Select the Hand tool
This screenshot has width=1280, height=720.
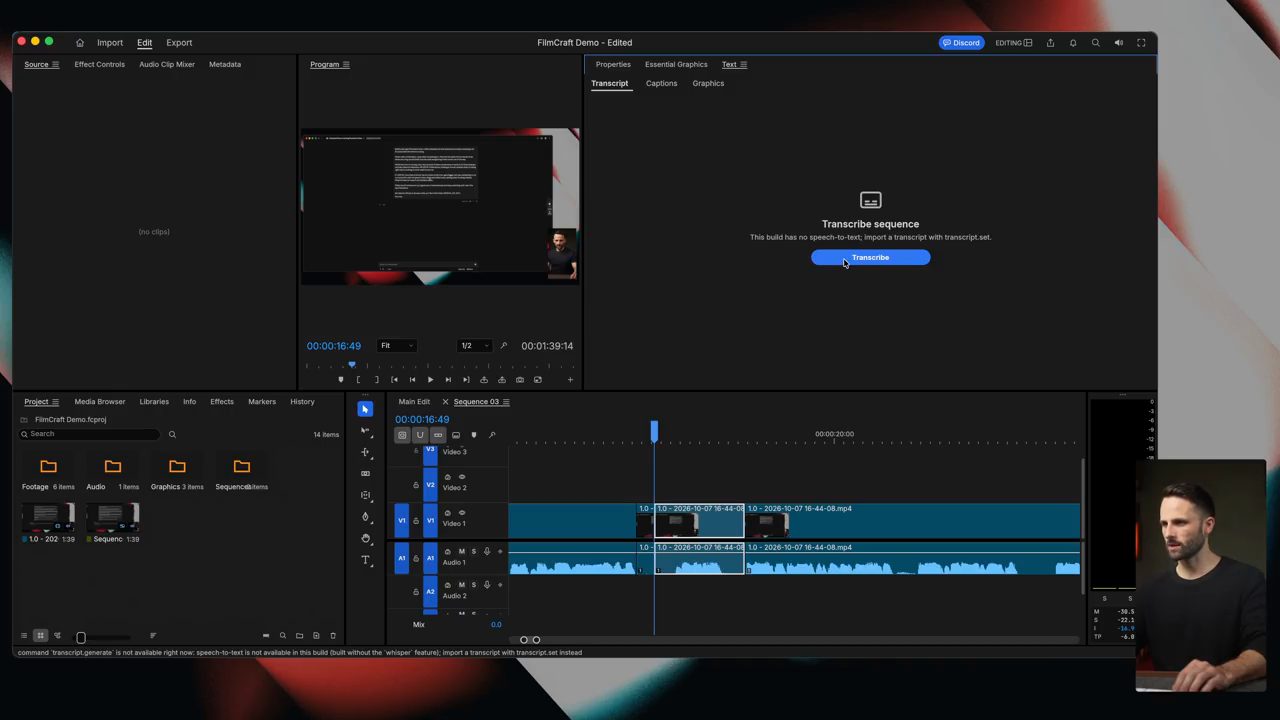coord(365,538)
